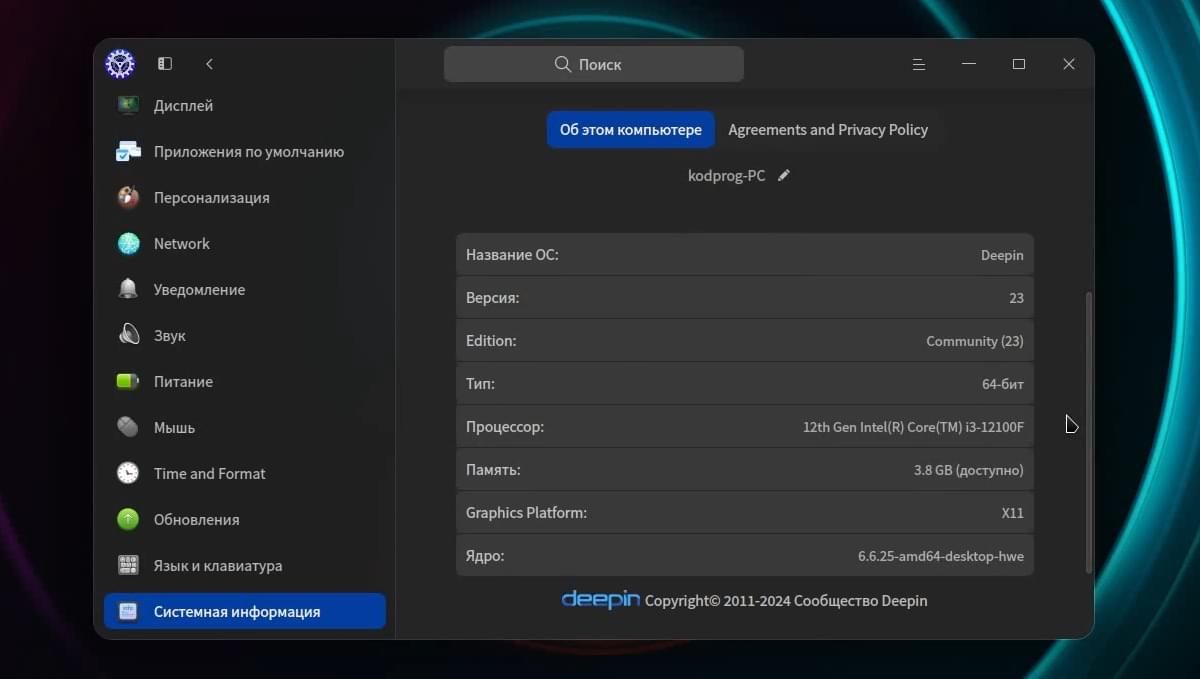Click the Copyright 2011-2024 Сообщество Deepin text
The height and width of the screenshot is (679, 1200).
[x=786, y=601]
